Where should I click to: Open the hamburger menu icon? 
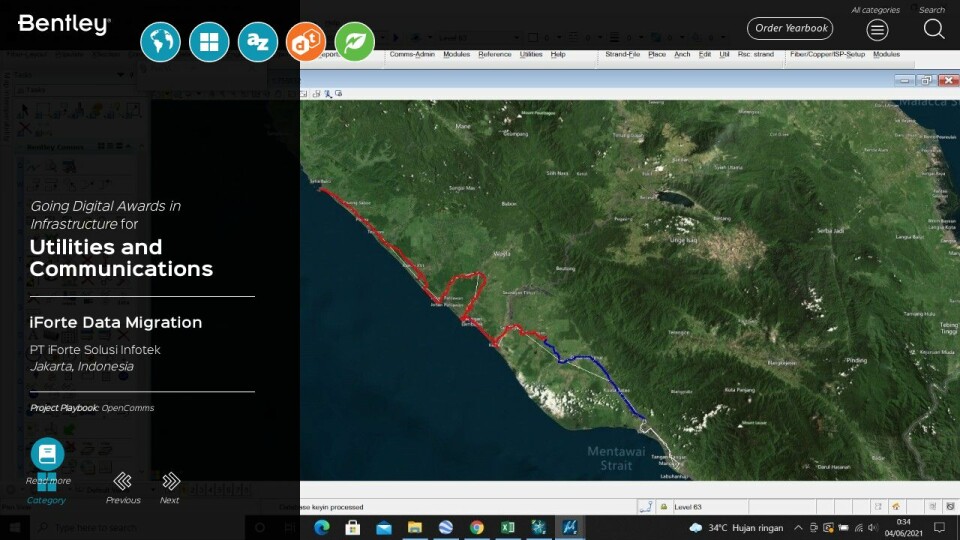(877, 29)
